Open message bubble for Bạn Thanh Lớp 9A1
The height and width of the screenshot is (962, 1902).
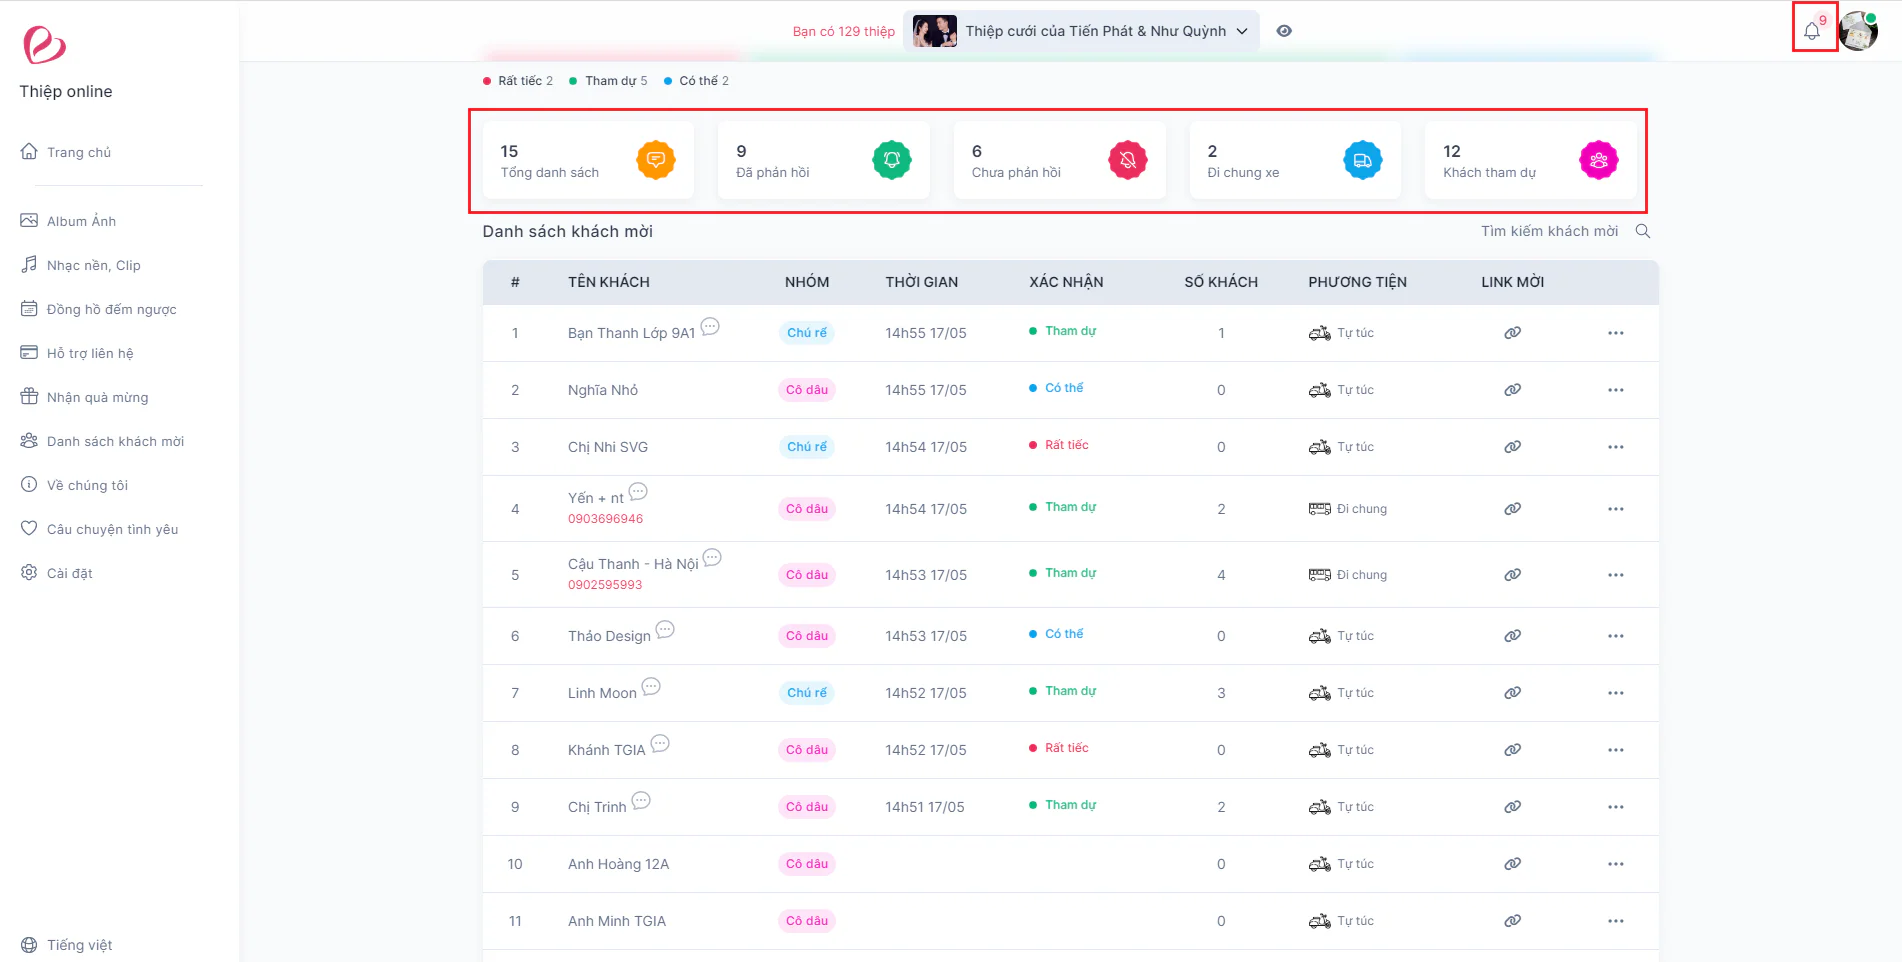tap(710, 326)
